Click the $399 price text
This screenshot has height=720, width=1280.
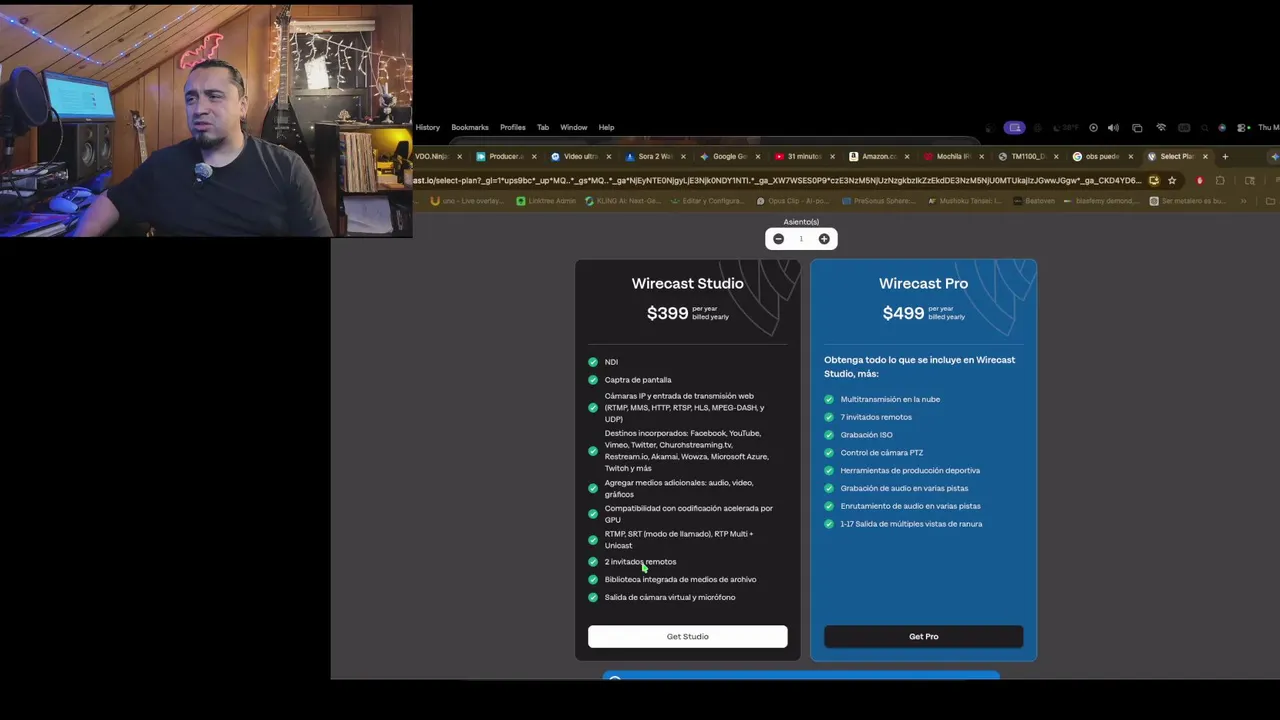tap(667, 313)
